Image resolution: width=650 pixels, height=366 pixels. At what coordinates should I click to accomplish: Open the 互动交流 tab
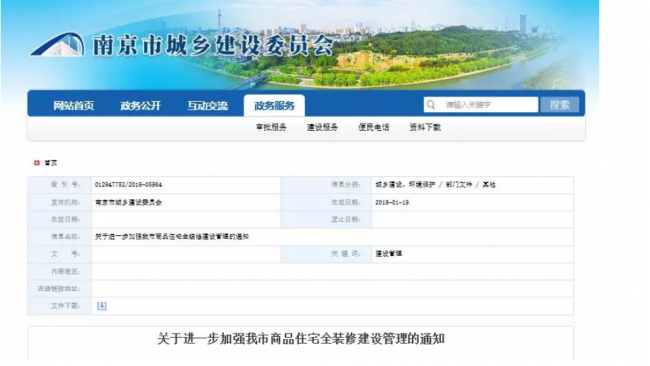tap(207, 106)
